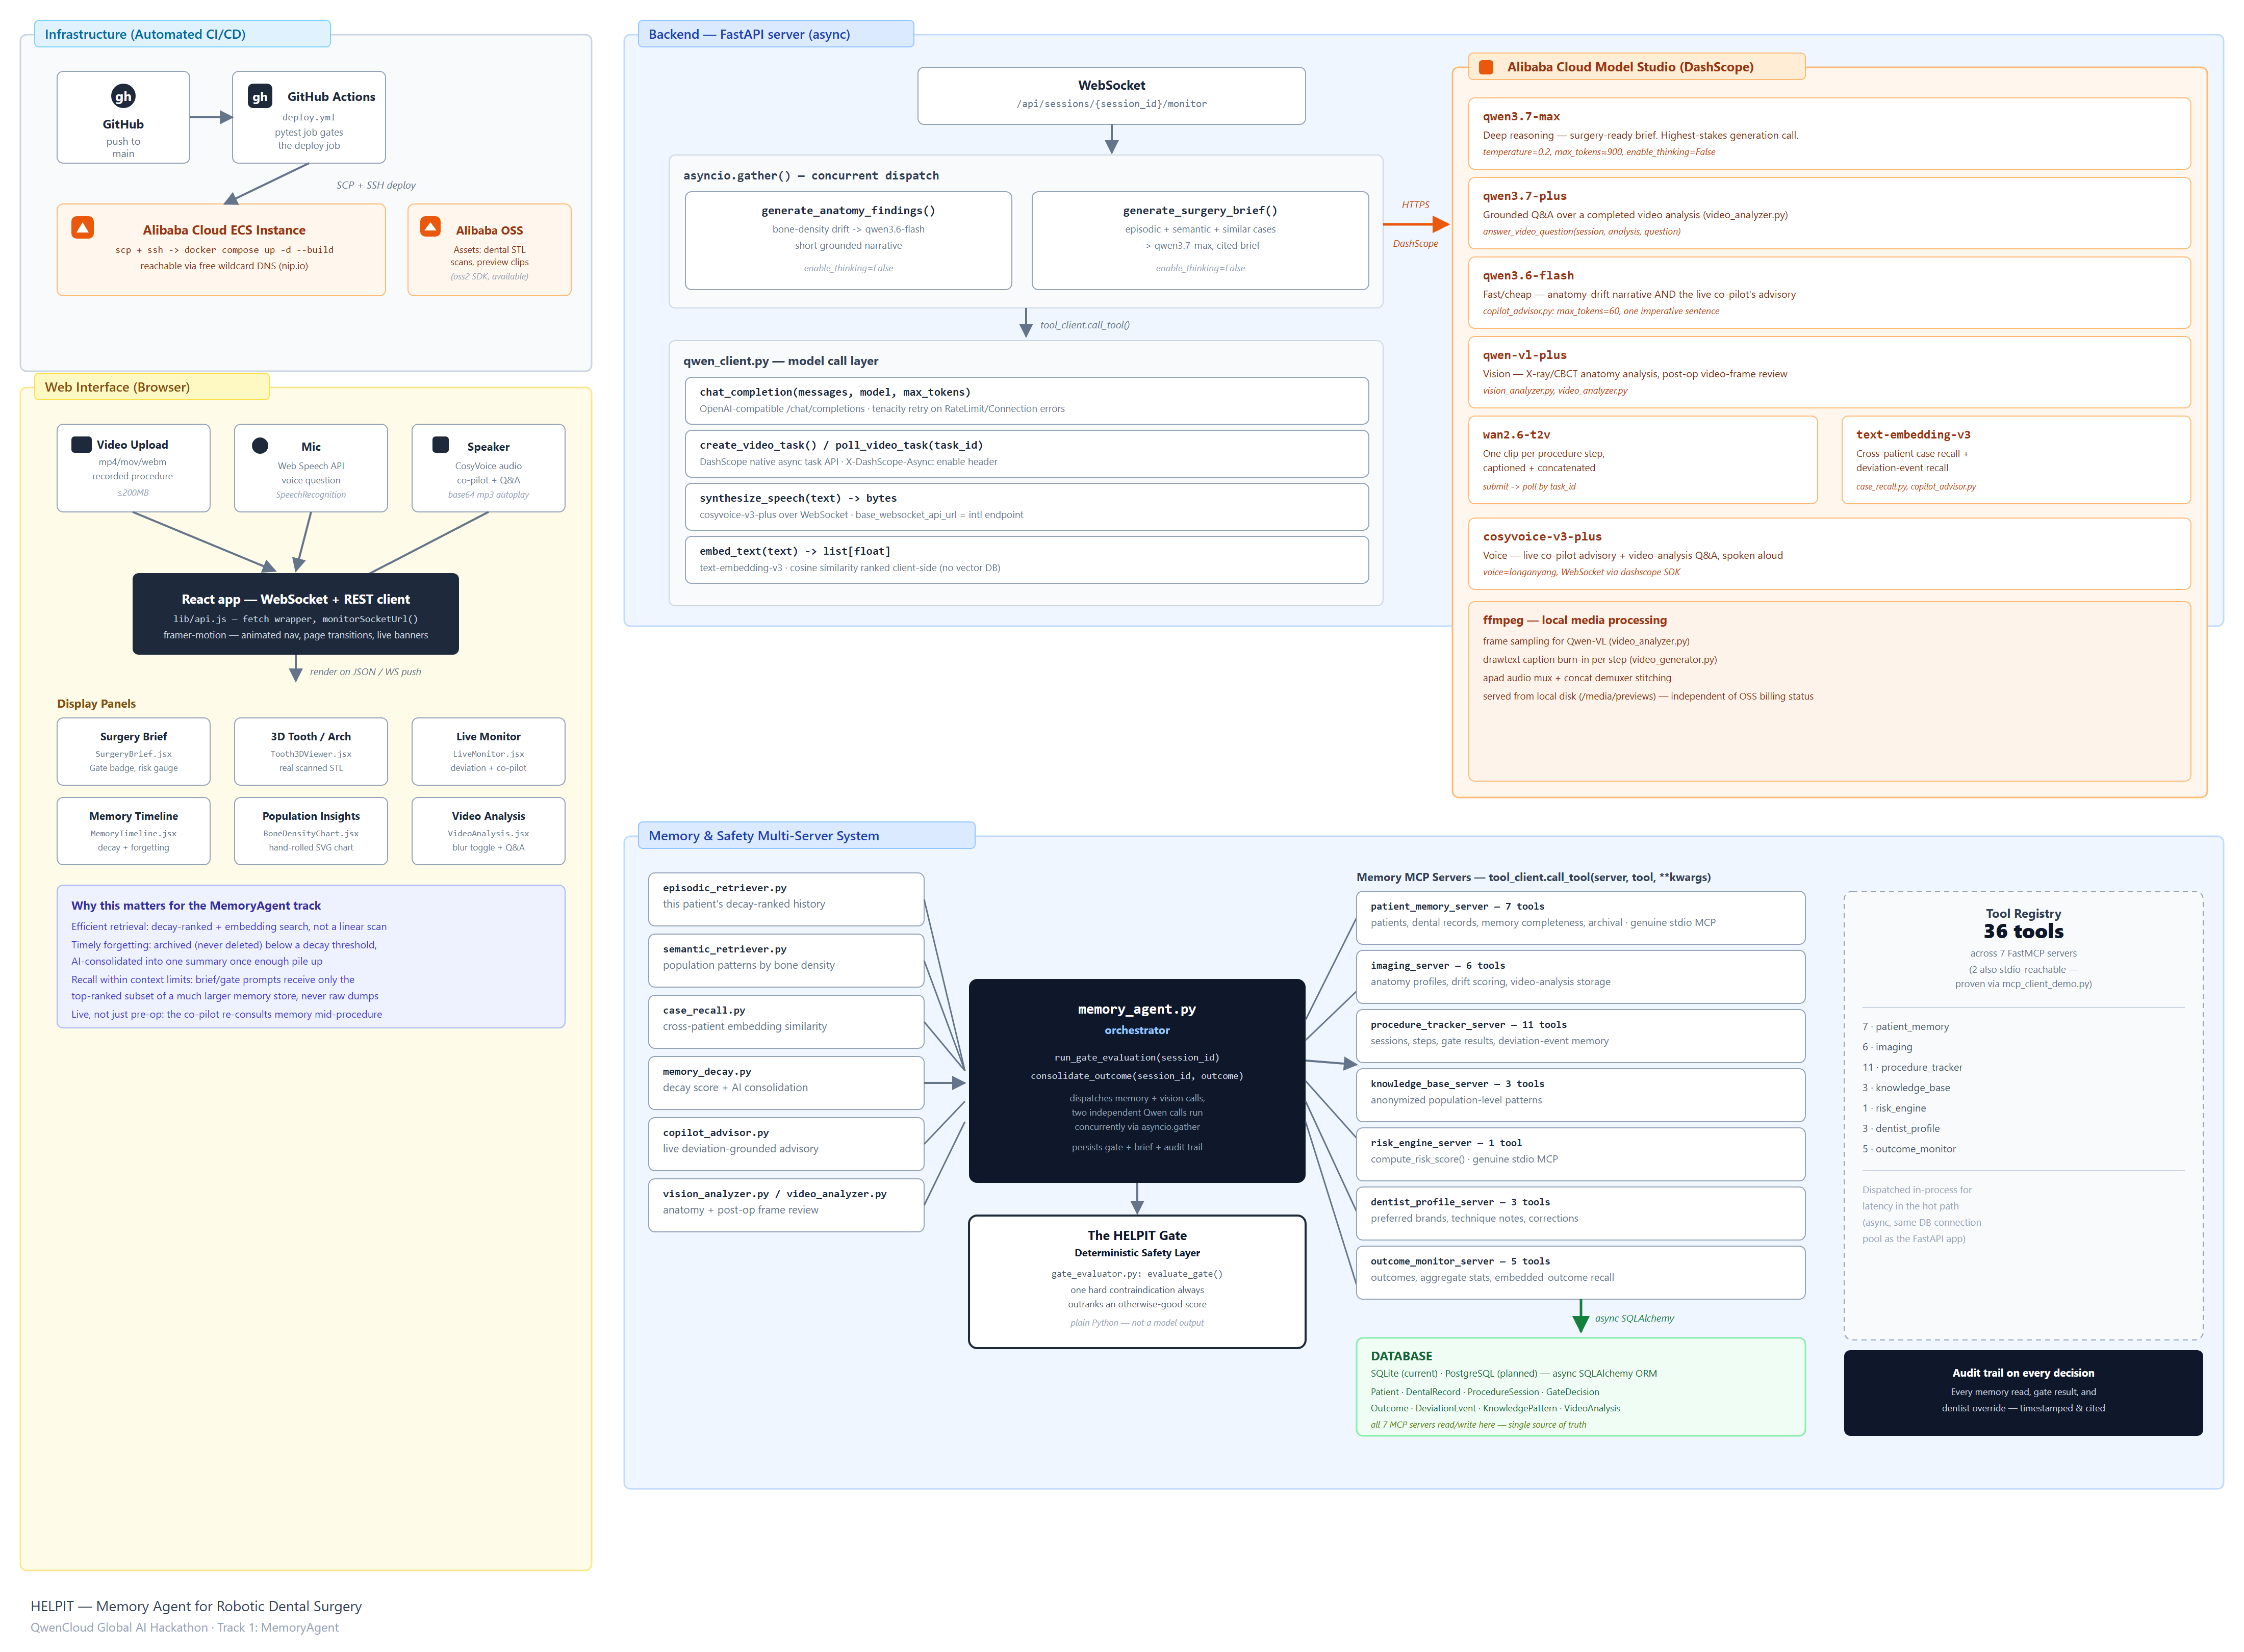Click the cosyvoice-v3-plus model card
The width and height of the screenshot is (2244, 1652).
(x=1829, y=554)
